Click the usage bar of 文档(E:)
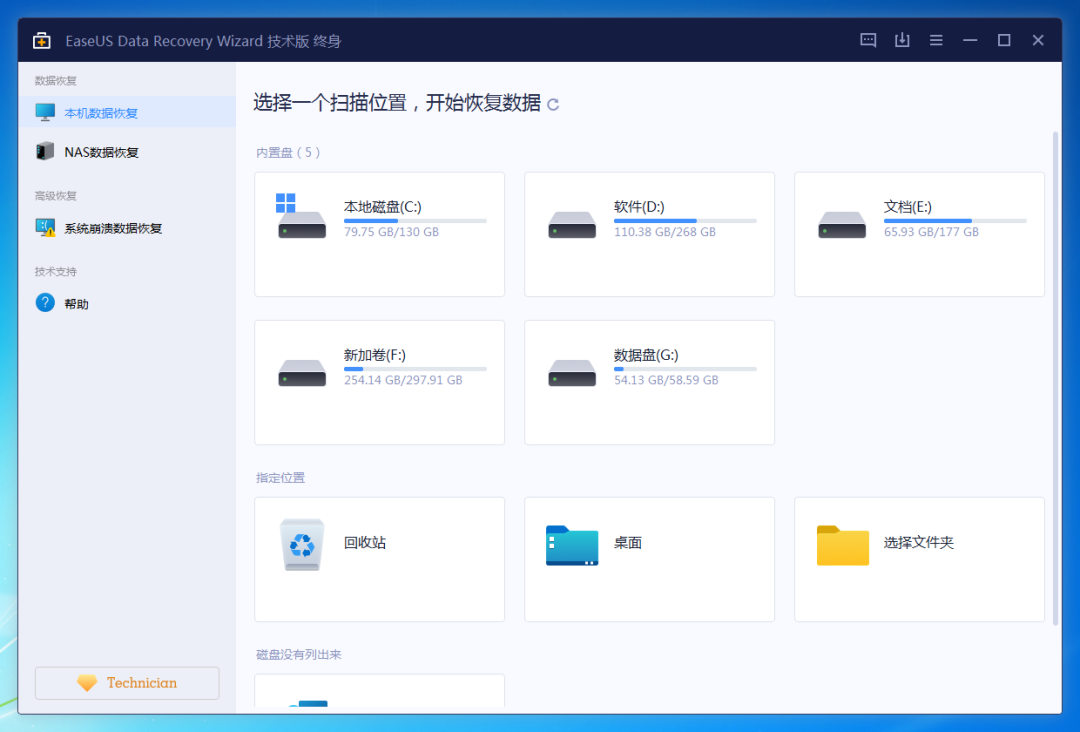The image size is (1080, 732). [x=955, y=221]
